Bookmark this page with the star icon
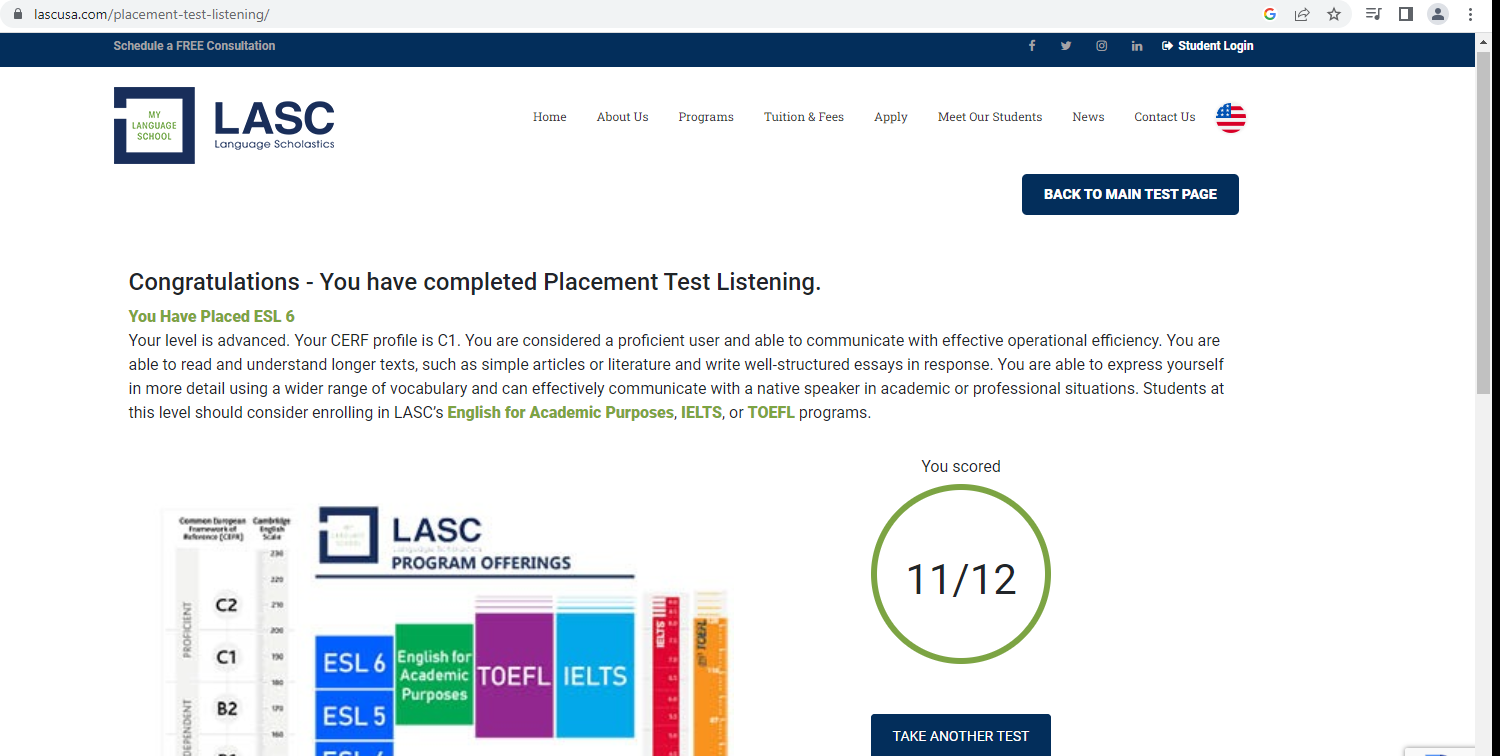 point(1335,14)
